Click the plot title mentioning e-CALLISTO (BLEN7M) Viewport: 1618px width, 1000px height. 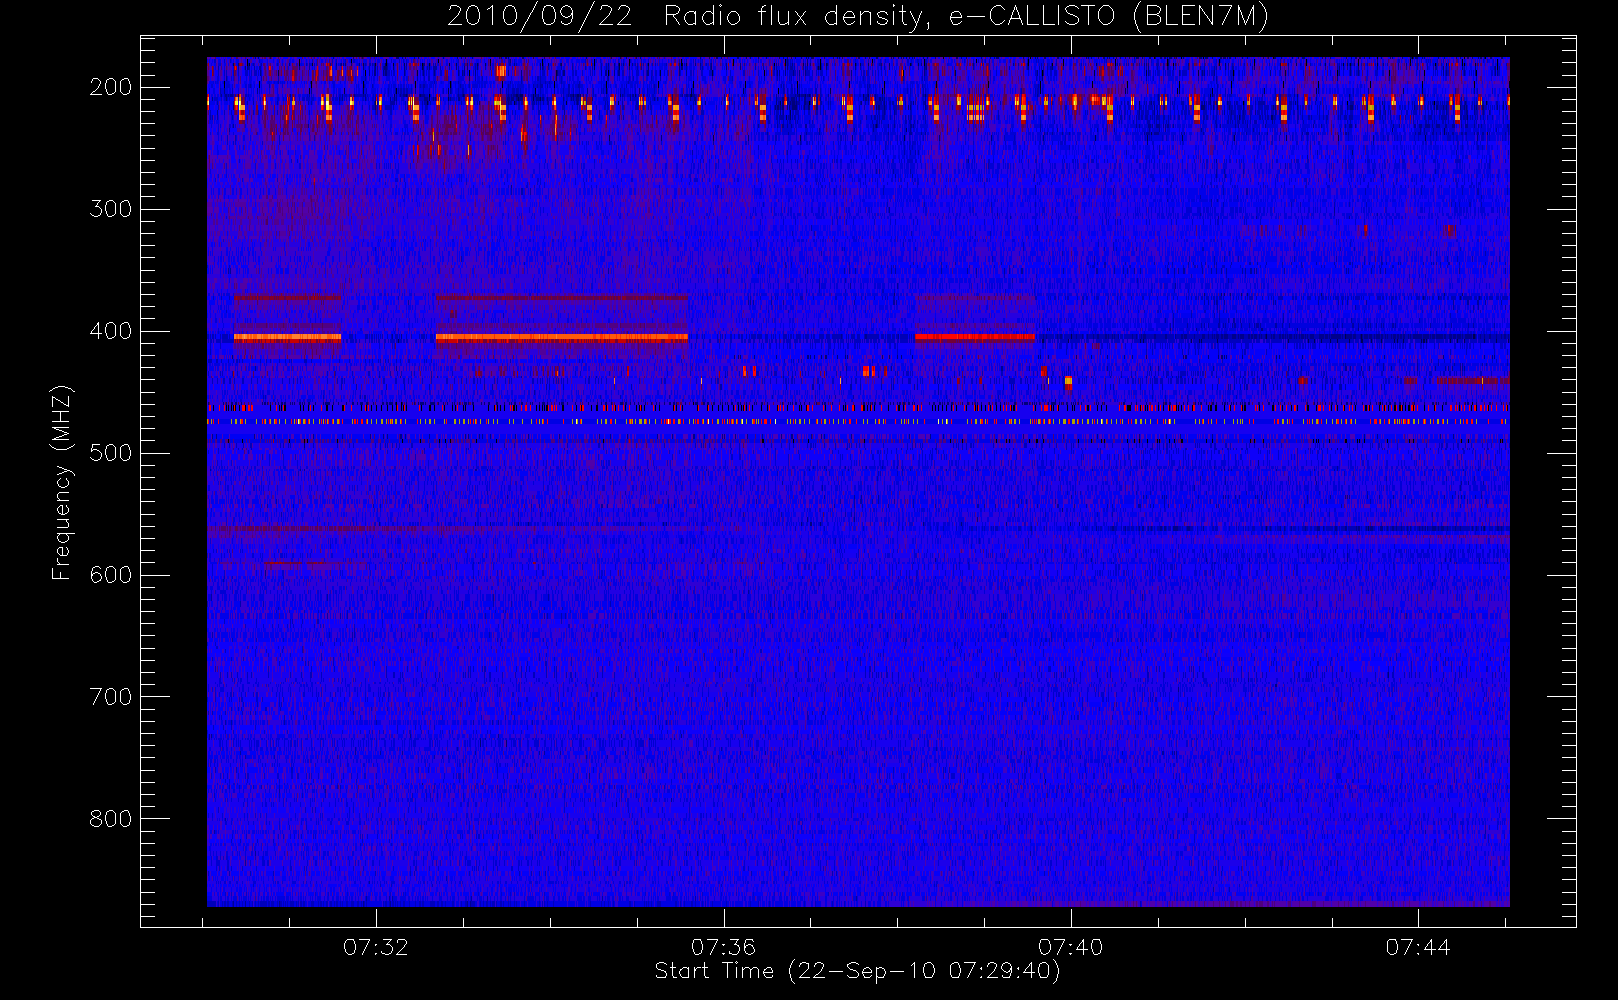click(858, 17)
